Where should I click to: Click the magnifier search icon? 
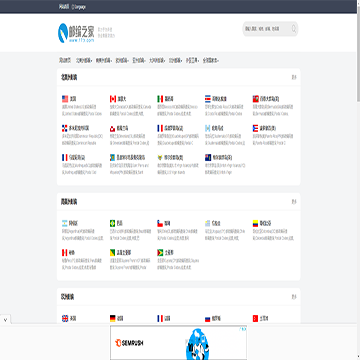(294, 29)
